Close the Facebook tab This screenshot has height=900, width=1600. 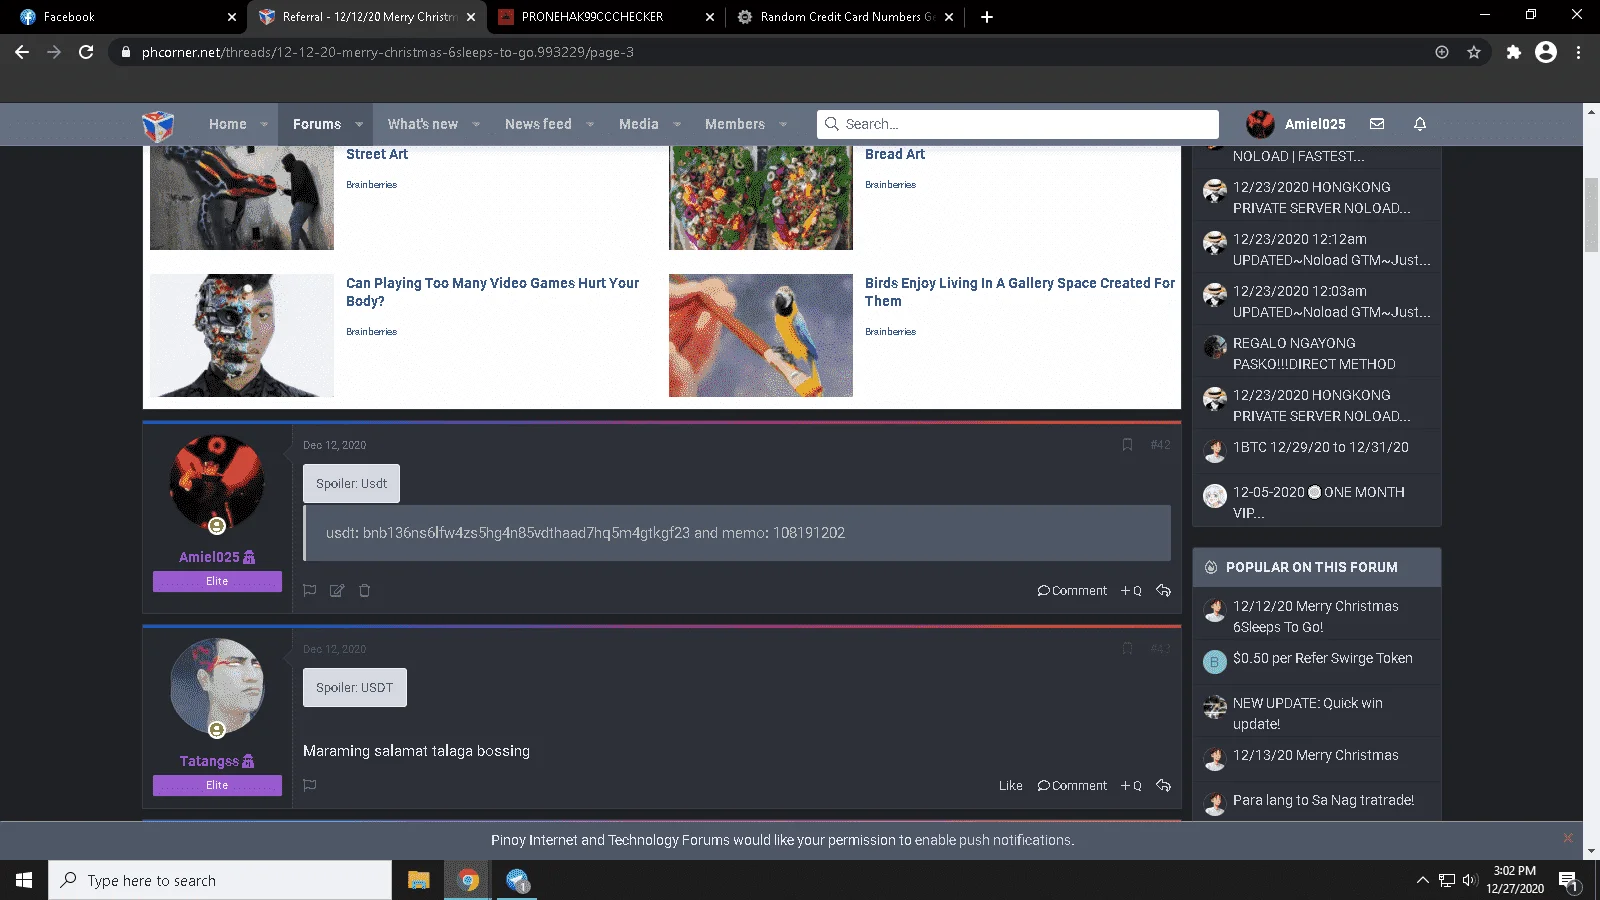coord(232,17)
